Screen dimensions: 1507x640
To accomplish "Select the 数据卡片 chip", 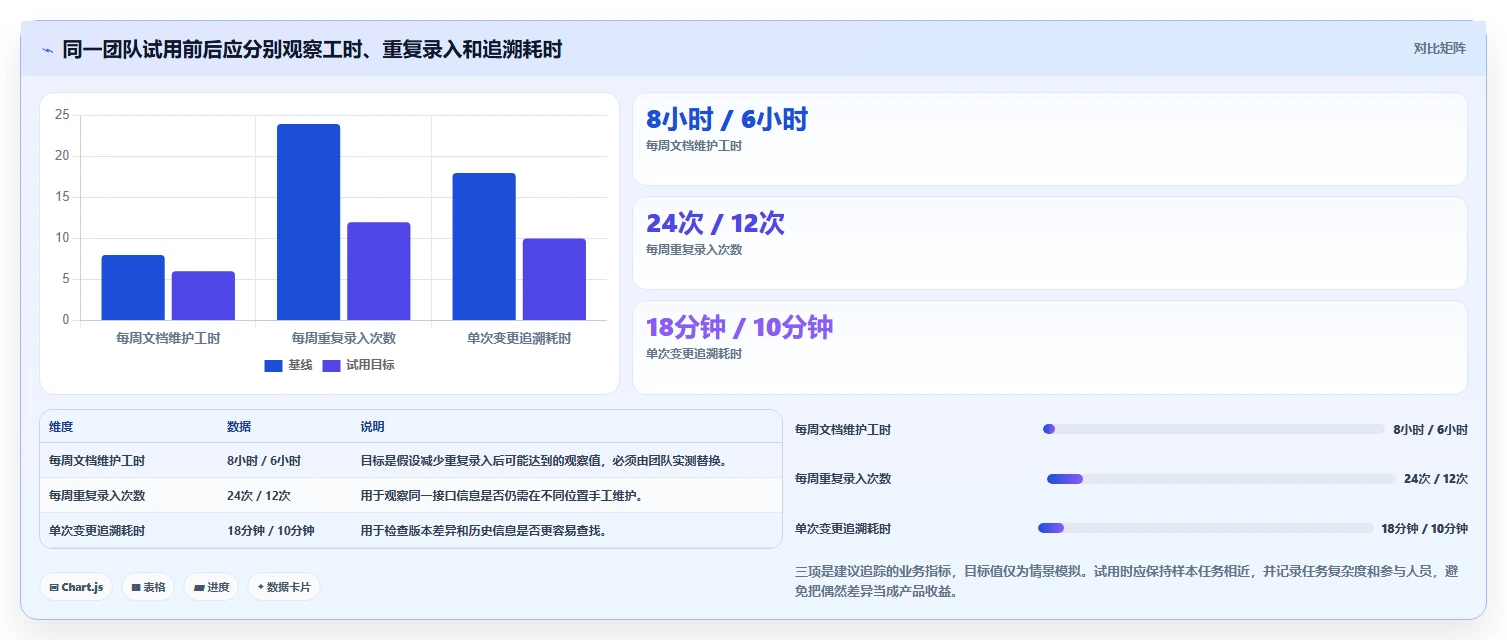I will [x=284, y=587].
